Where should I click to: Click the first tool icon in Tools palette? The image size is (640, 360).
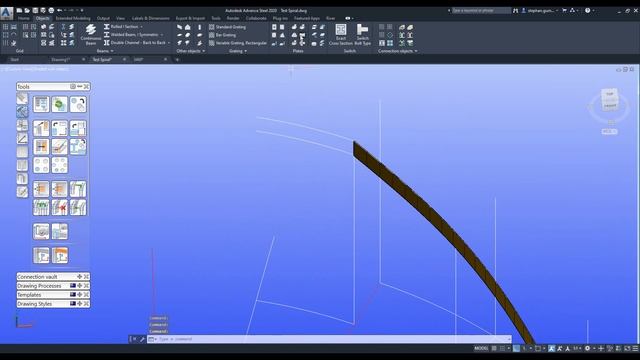click(41, 104)
